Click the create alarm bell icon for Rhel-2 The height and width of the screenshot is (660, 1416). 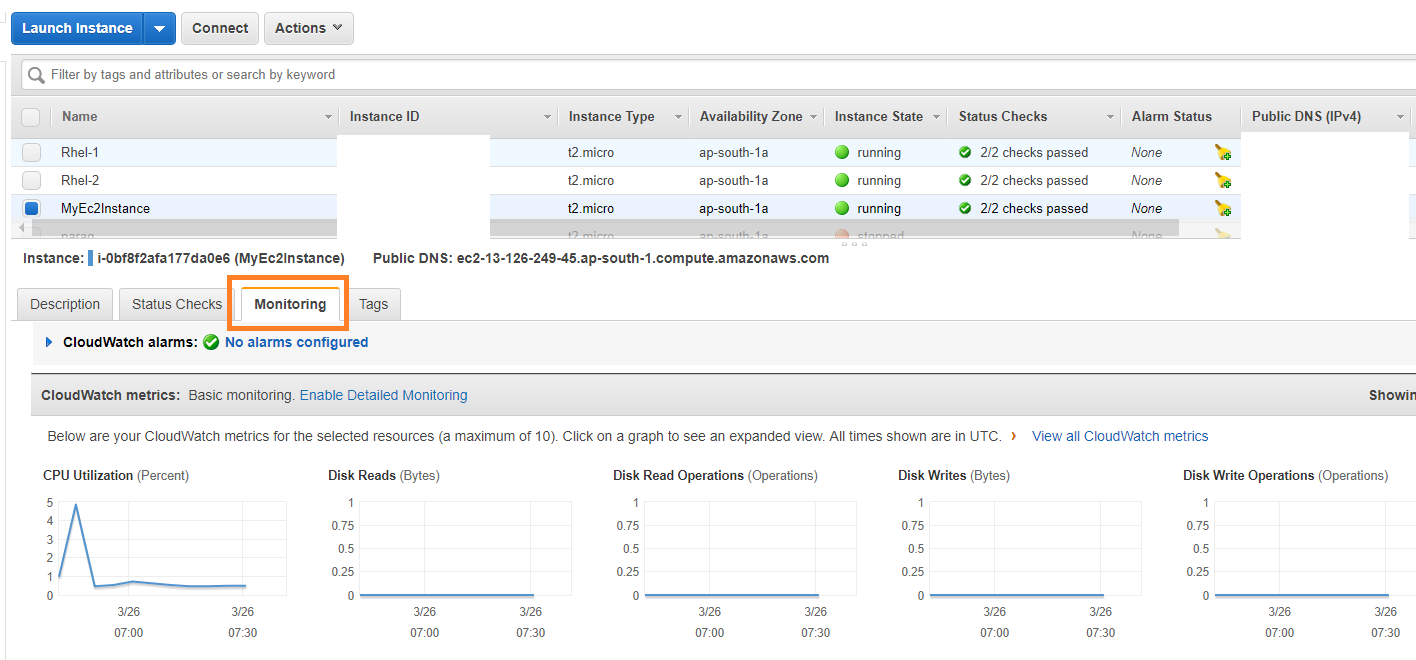pyautogui.click(x=1222, y=180)
